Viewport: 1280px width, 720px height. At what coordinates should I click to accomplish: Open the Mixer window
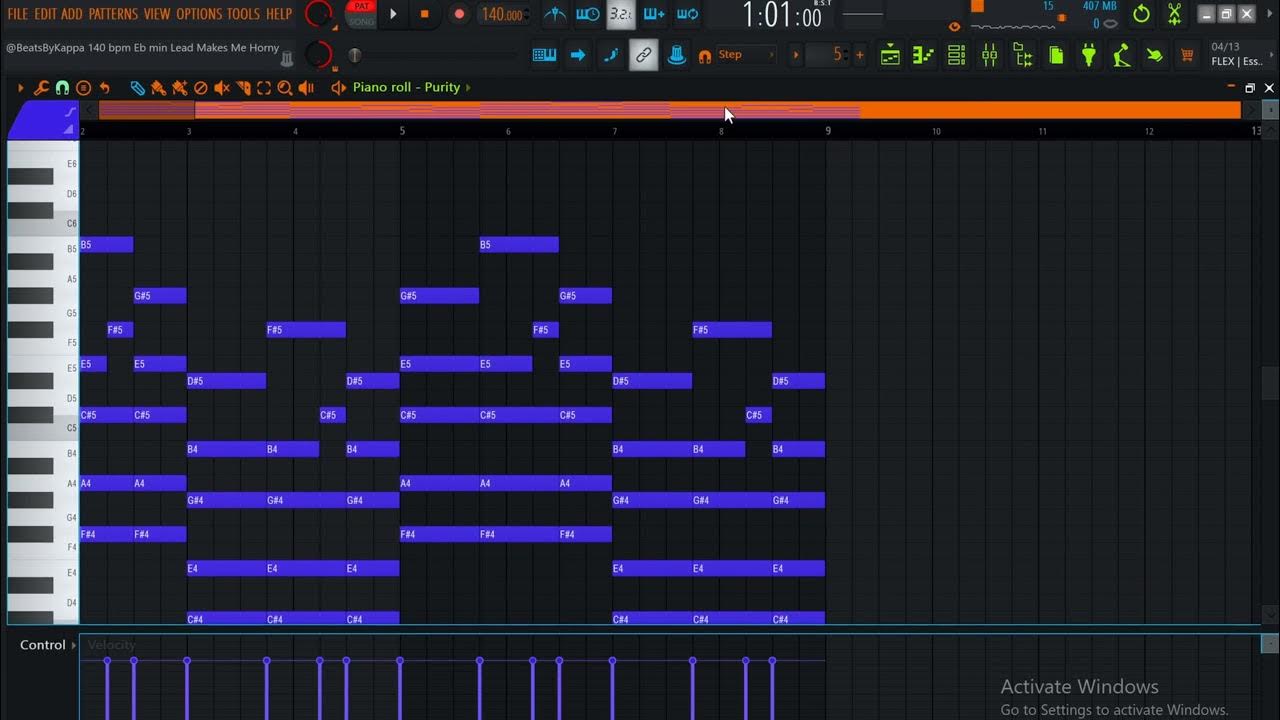(x=989, y=55)
